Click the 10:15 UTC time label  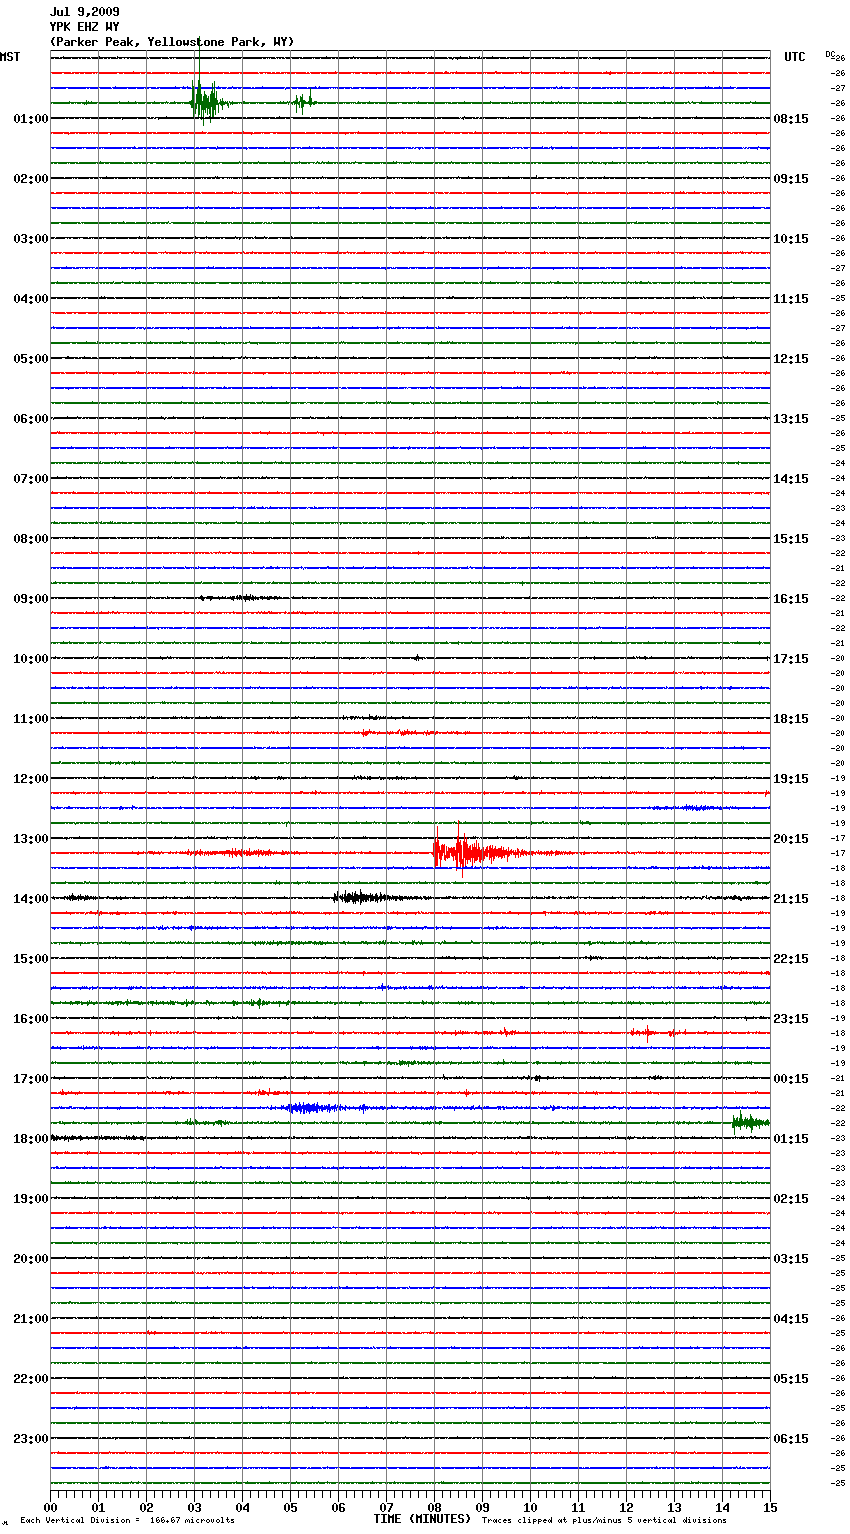(x=791, y=239)
